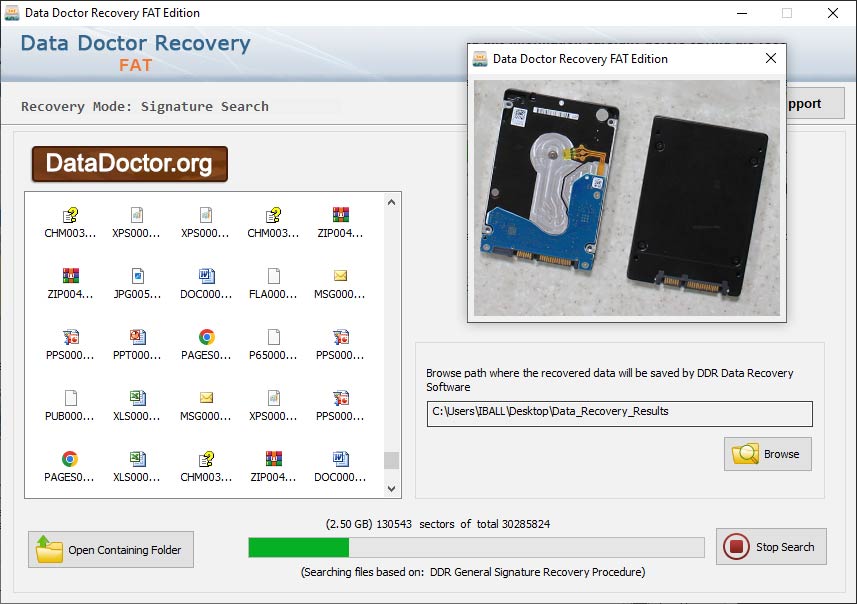
Task: Open the PAGES0 Chrome-icon recovered file
Action: tap(205, 338)
